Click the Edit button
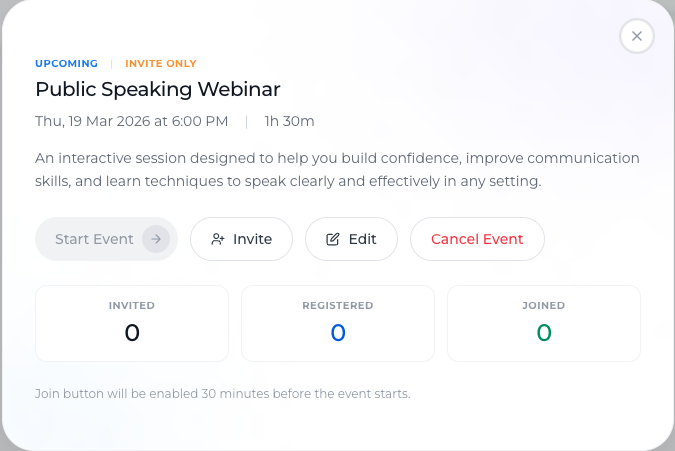Viewport: 675px width, 451px height. tap(351, 239)
